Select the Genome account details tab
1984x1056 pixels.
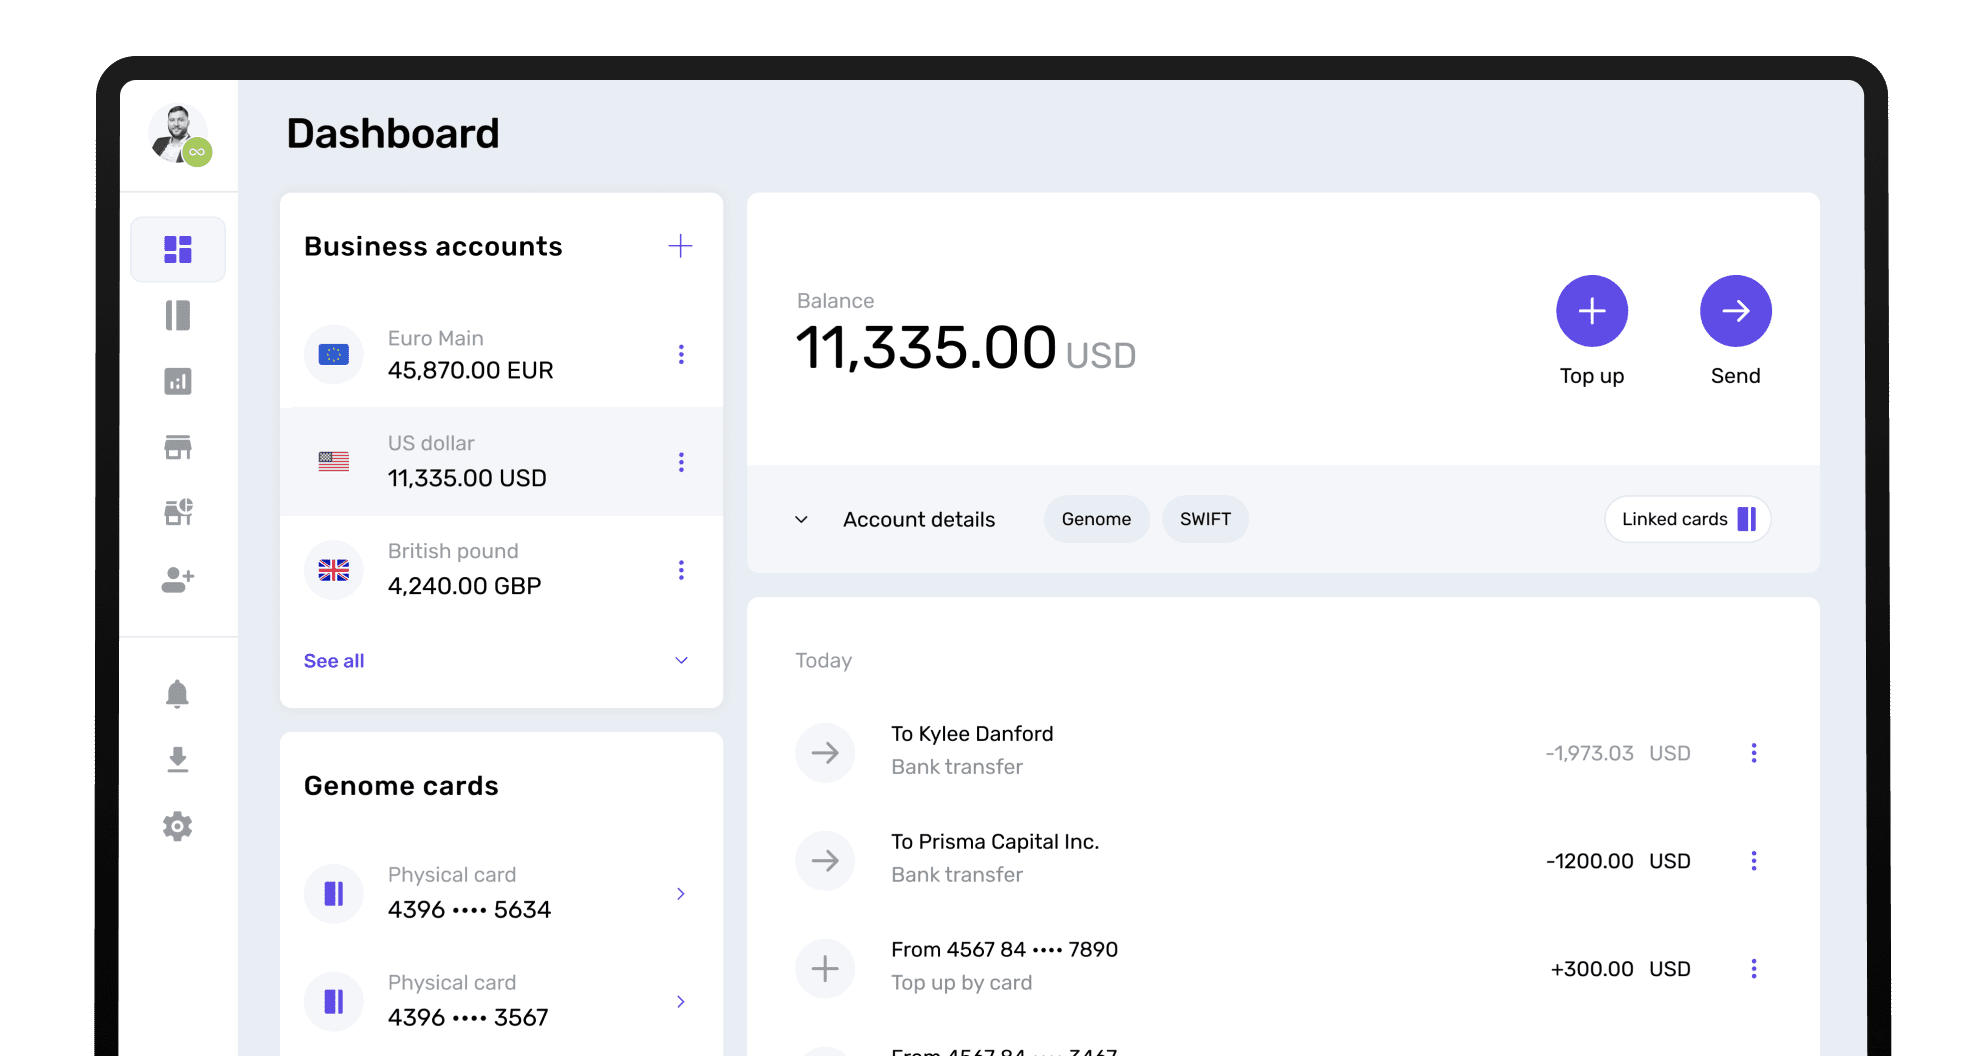click(x=1096, y=519)
